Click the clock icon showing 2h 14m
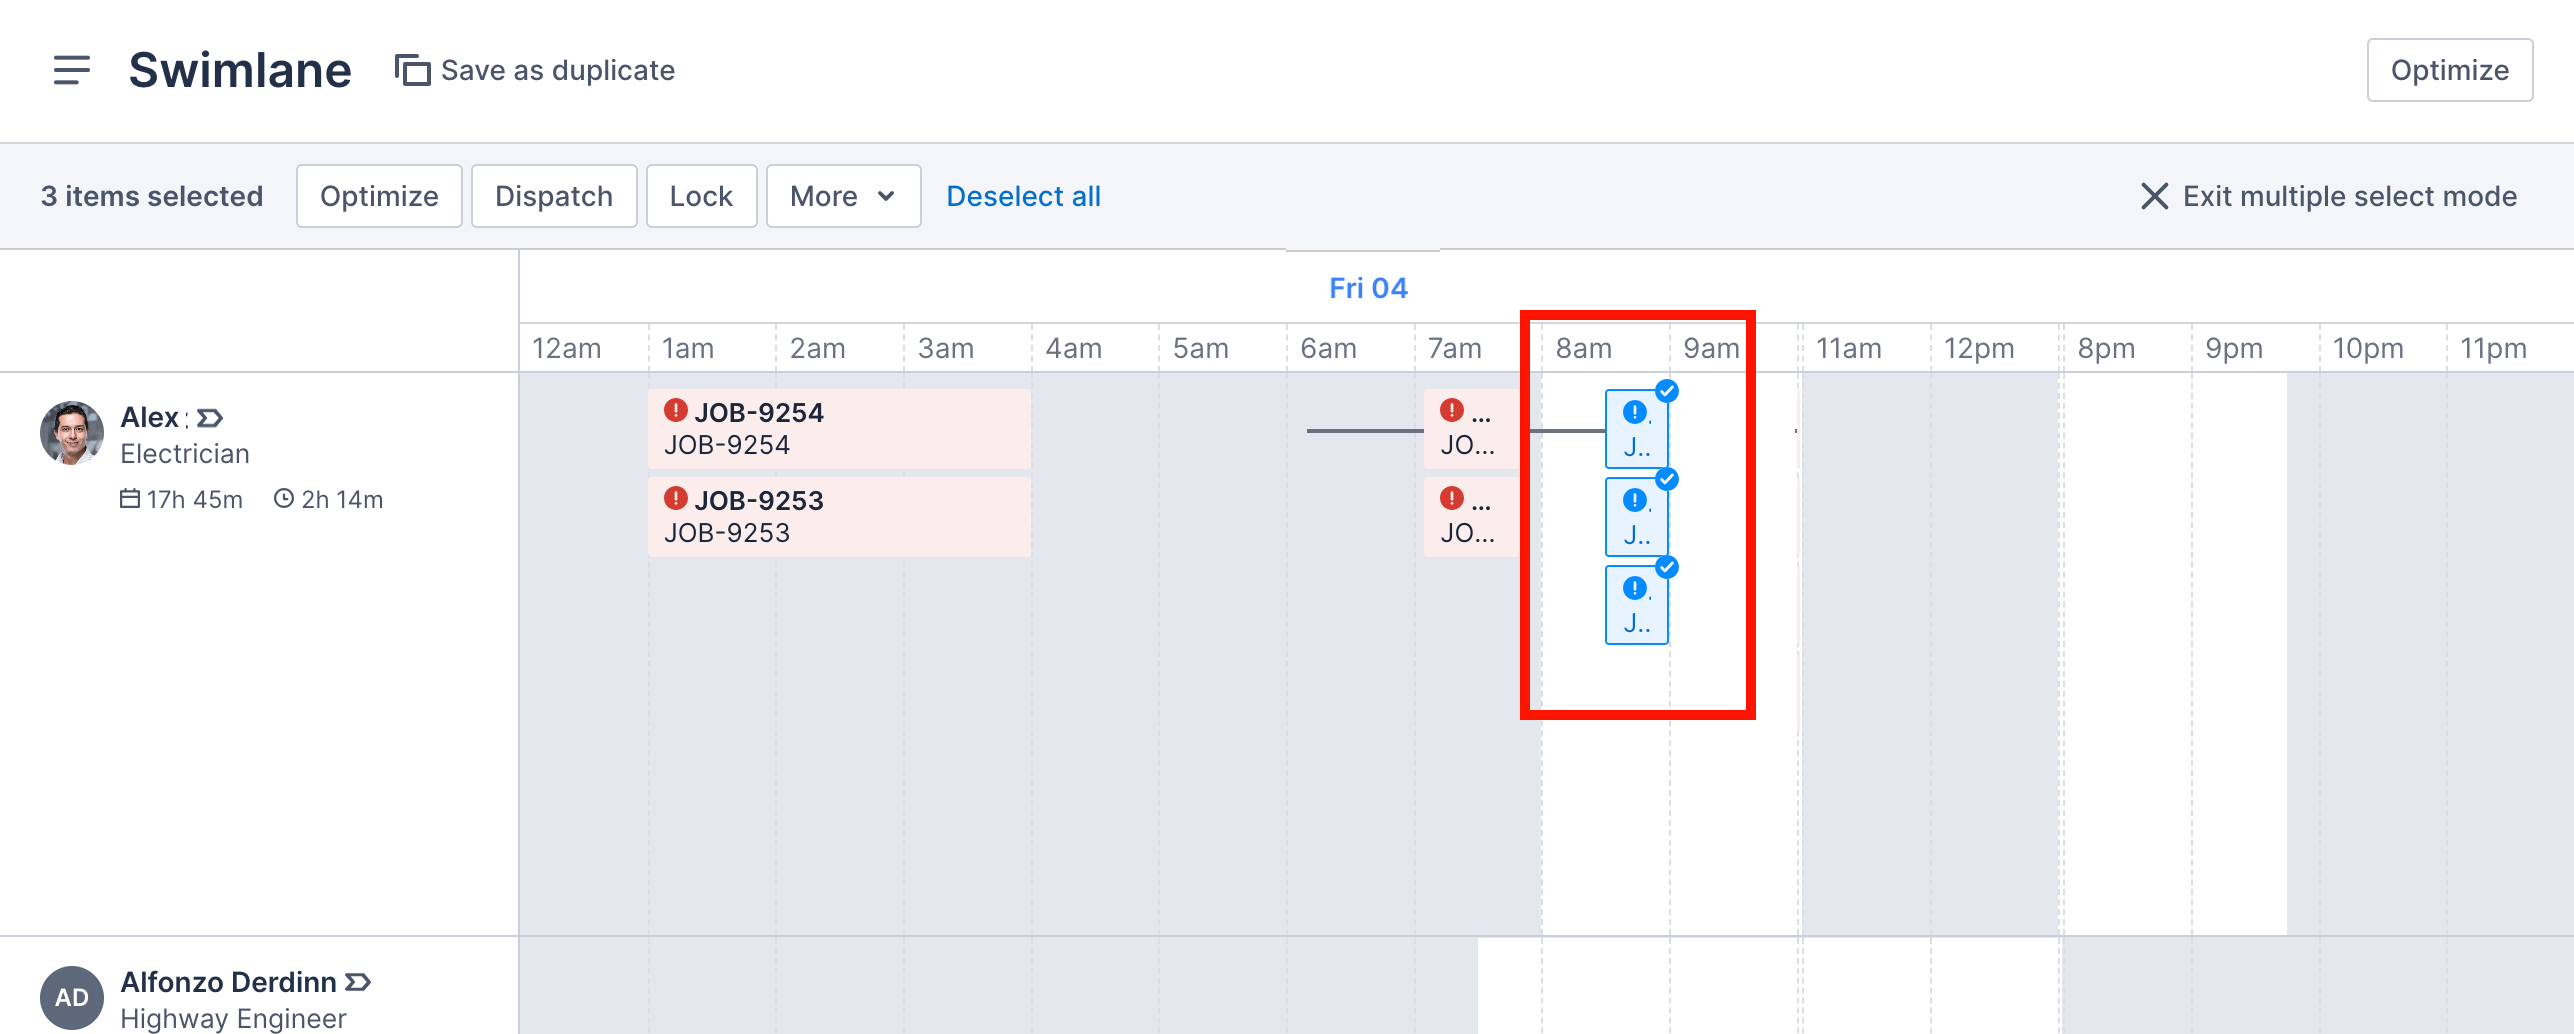The image size is (2574, 1034). point(284,499)
